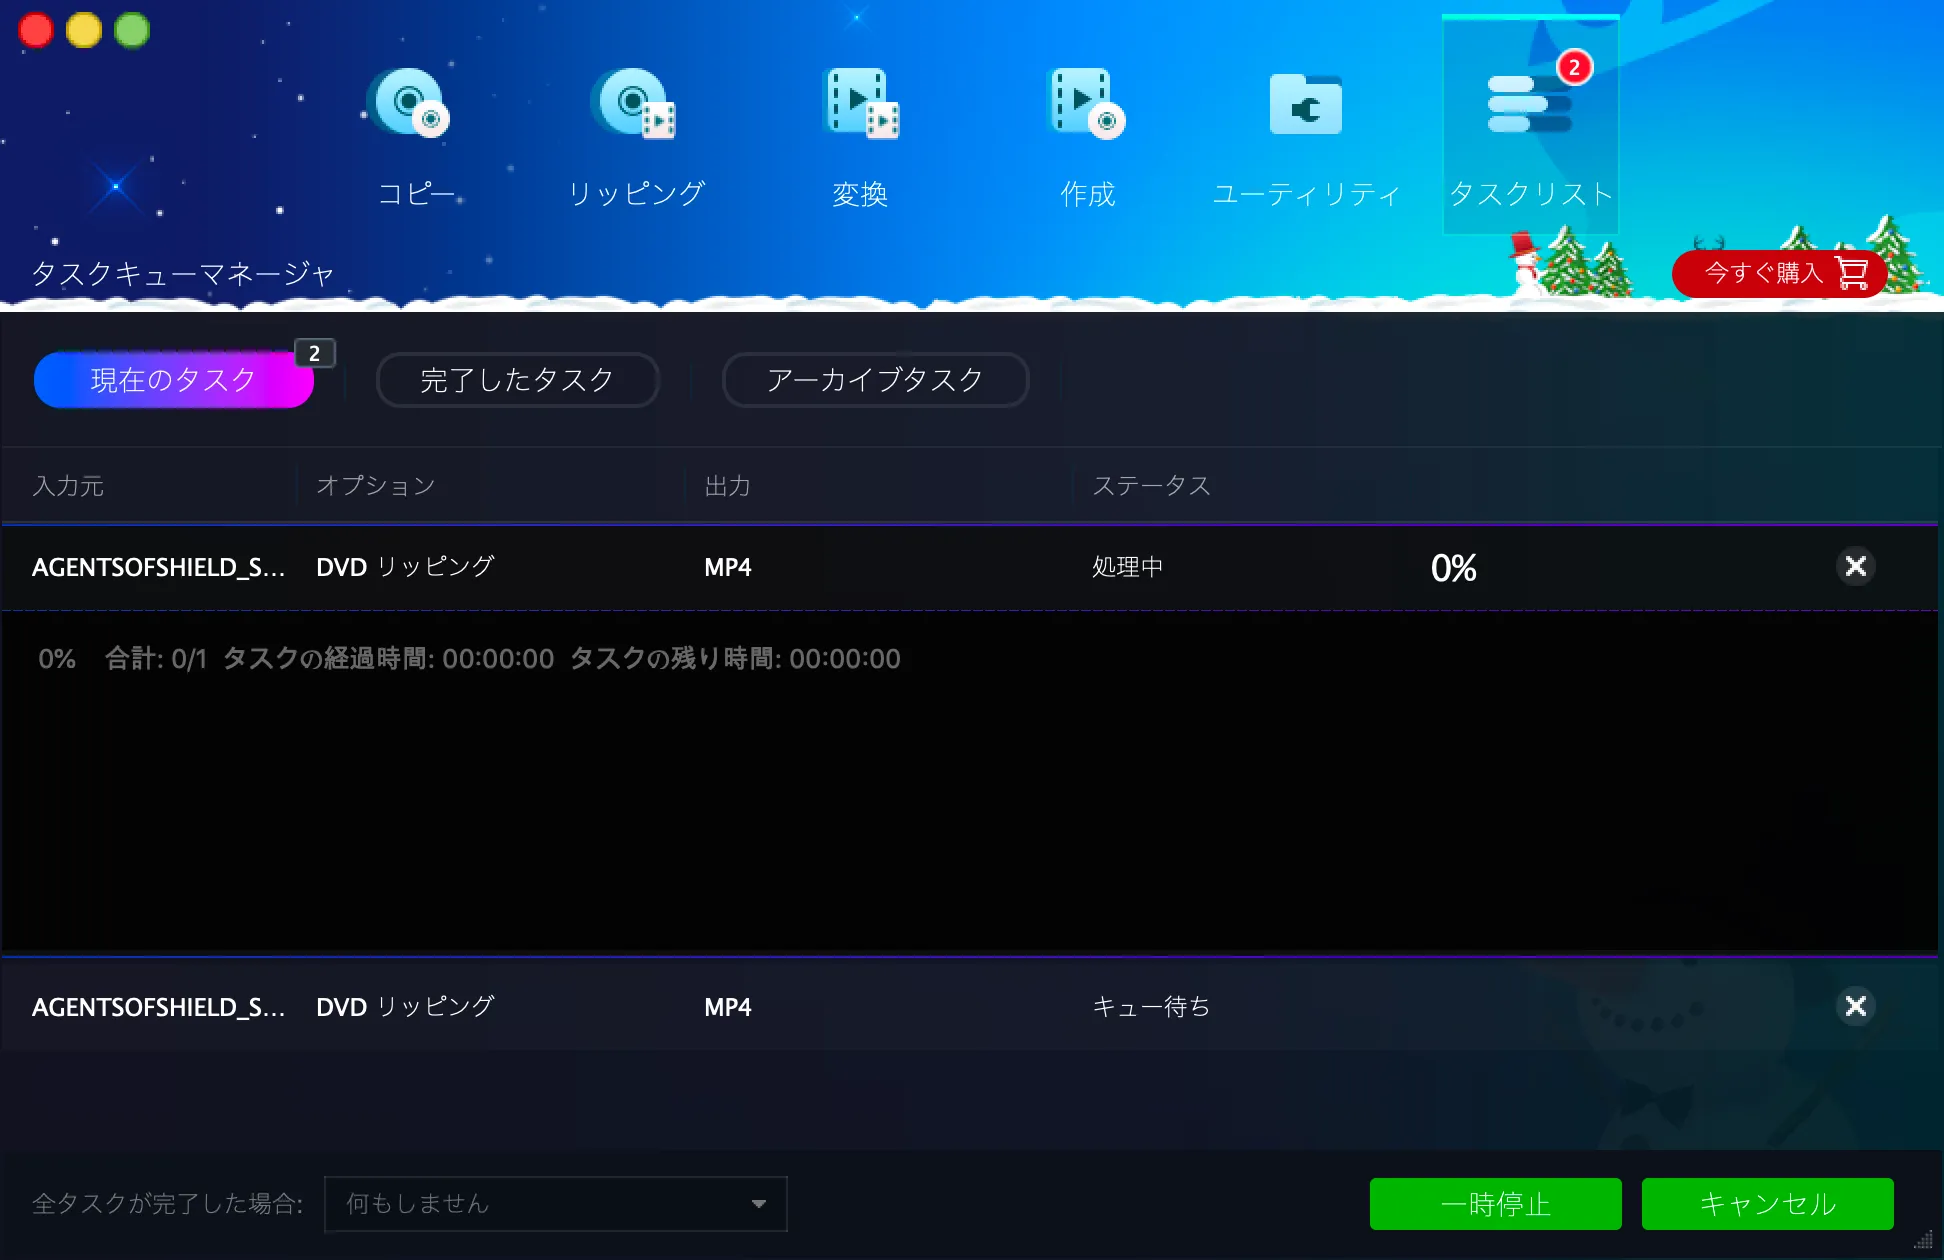
Task: Open the 作成 (Creator) module icon
Action: (x=1086, y=102)
